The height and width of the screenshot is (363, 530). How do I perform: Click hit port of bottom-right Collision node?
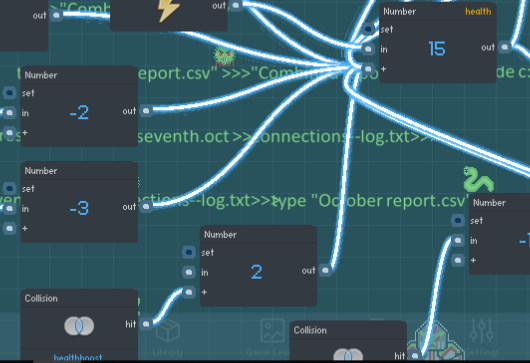pyautogui.click(x=415, y=356)
